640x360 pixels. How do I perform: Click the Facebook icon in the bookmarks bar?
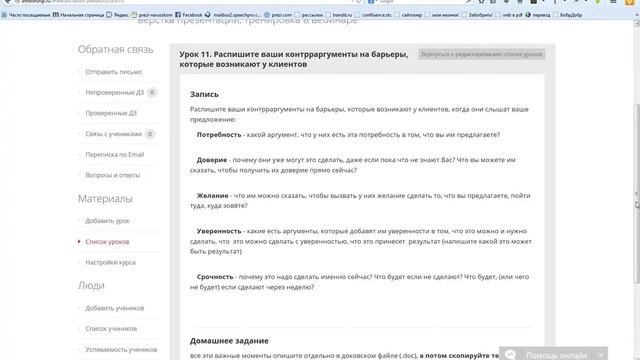coord(178,15)
